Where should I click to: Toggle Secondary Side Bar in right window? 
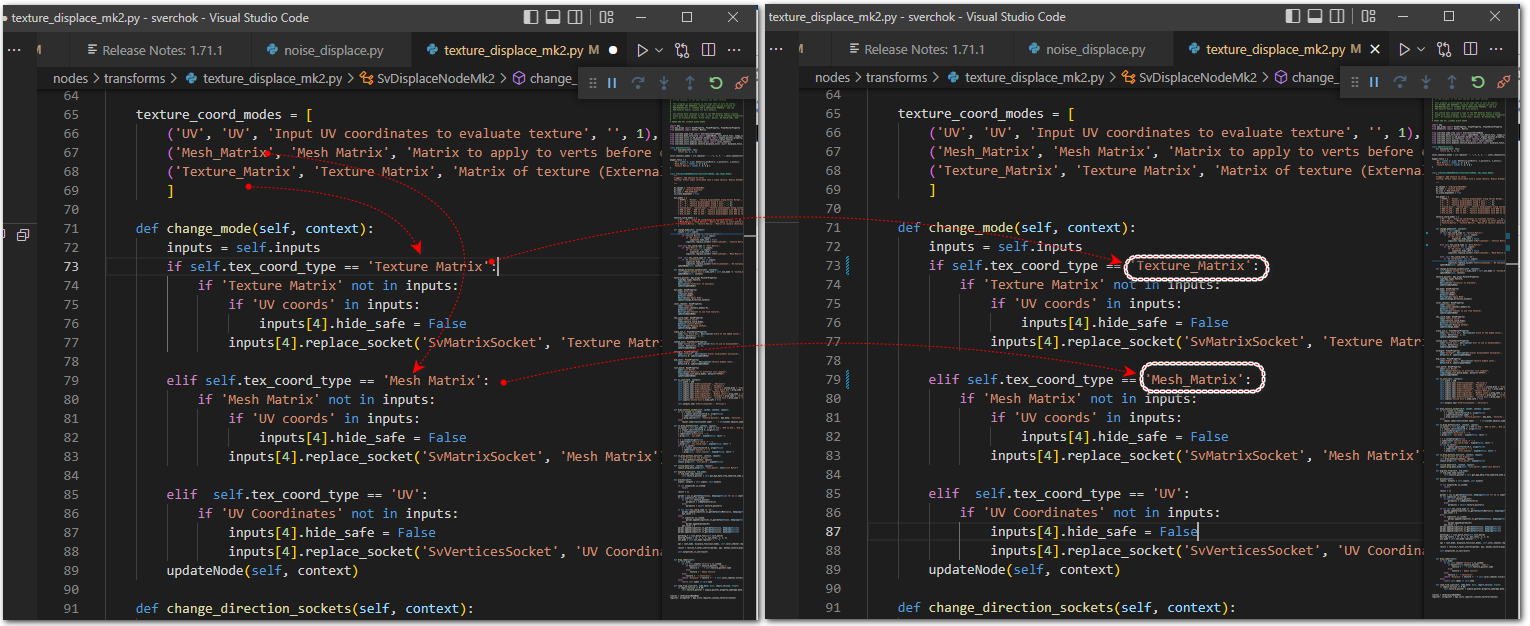tap(1337, 17)
